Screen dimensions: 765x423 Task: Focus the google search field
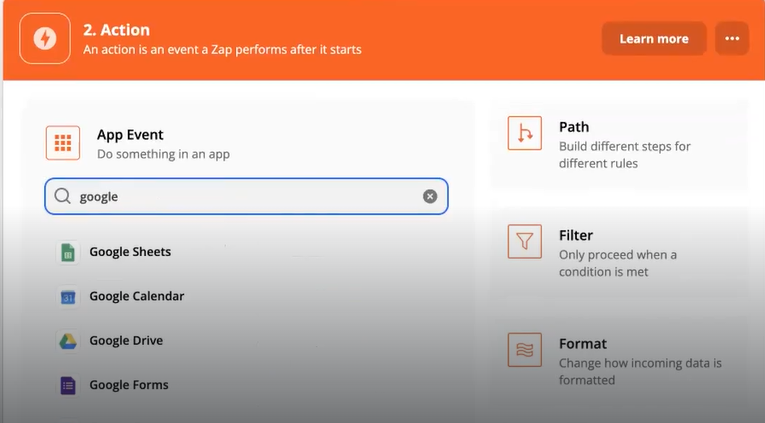[x=246, y=196]
